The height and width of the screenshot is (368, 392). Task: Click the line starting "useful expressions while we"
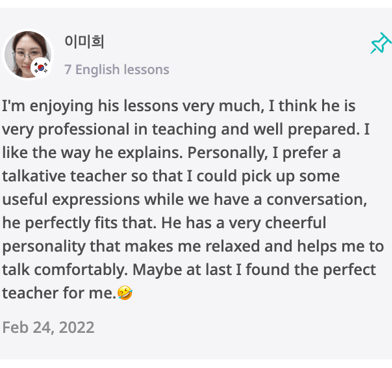click(x=185, y=200)
